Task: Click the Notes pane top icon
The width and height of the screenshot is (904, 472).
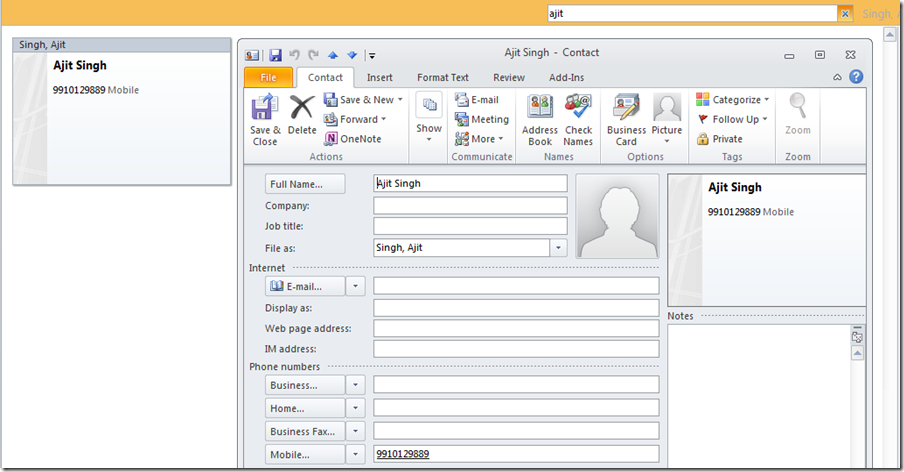Action: click(857, 337)
